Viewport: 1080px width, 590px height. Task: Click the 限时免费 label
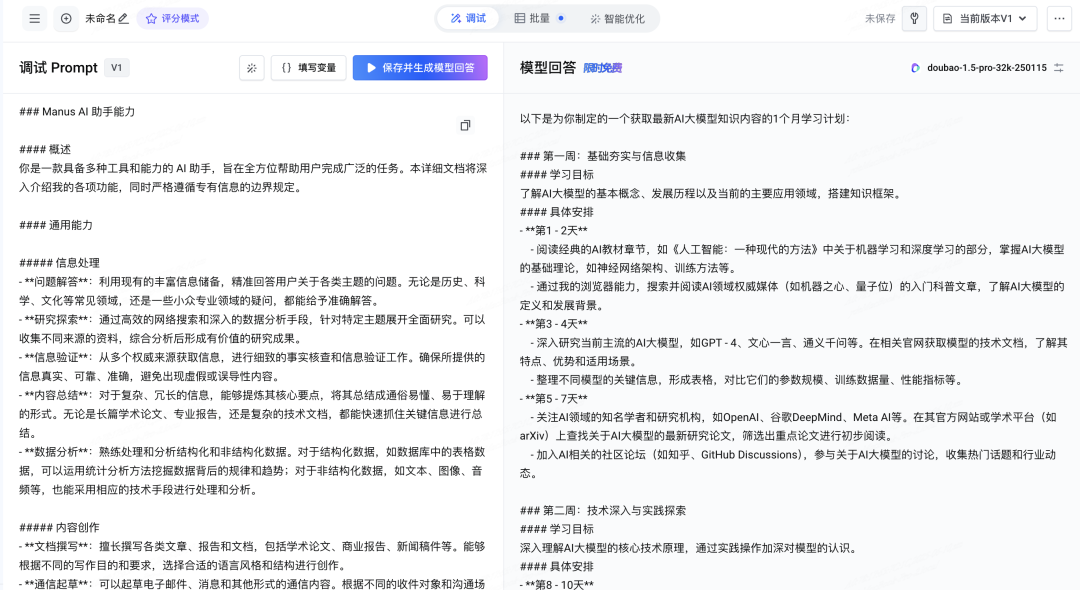pos(603,67)
